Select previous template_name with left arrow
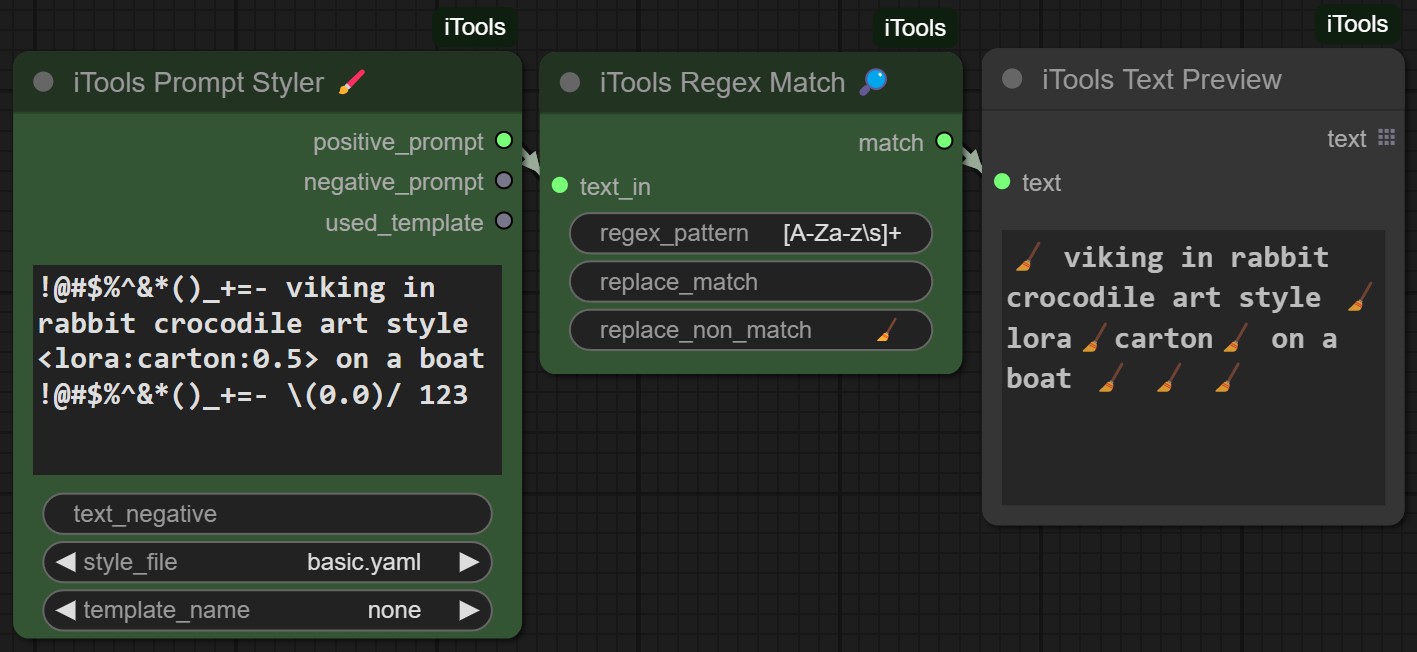Viewport: 1417px width, 652px height. click(x=66, y=610)
